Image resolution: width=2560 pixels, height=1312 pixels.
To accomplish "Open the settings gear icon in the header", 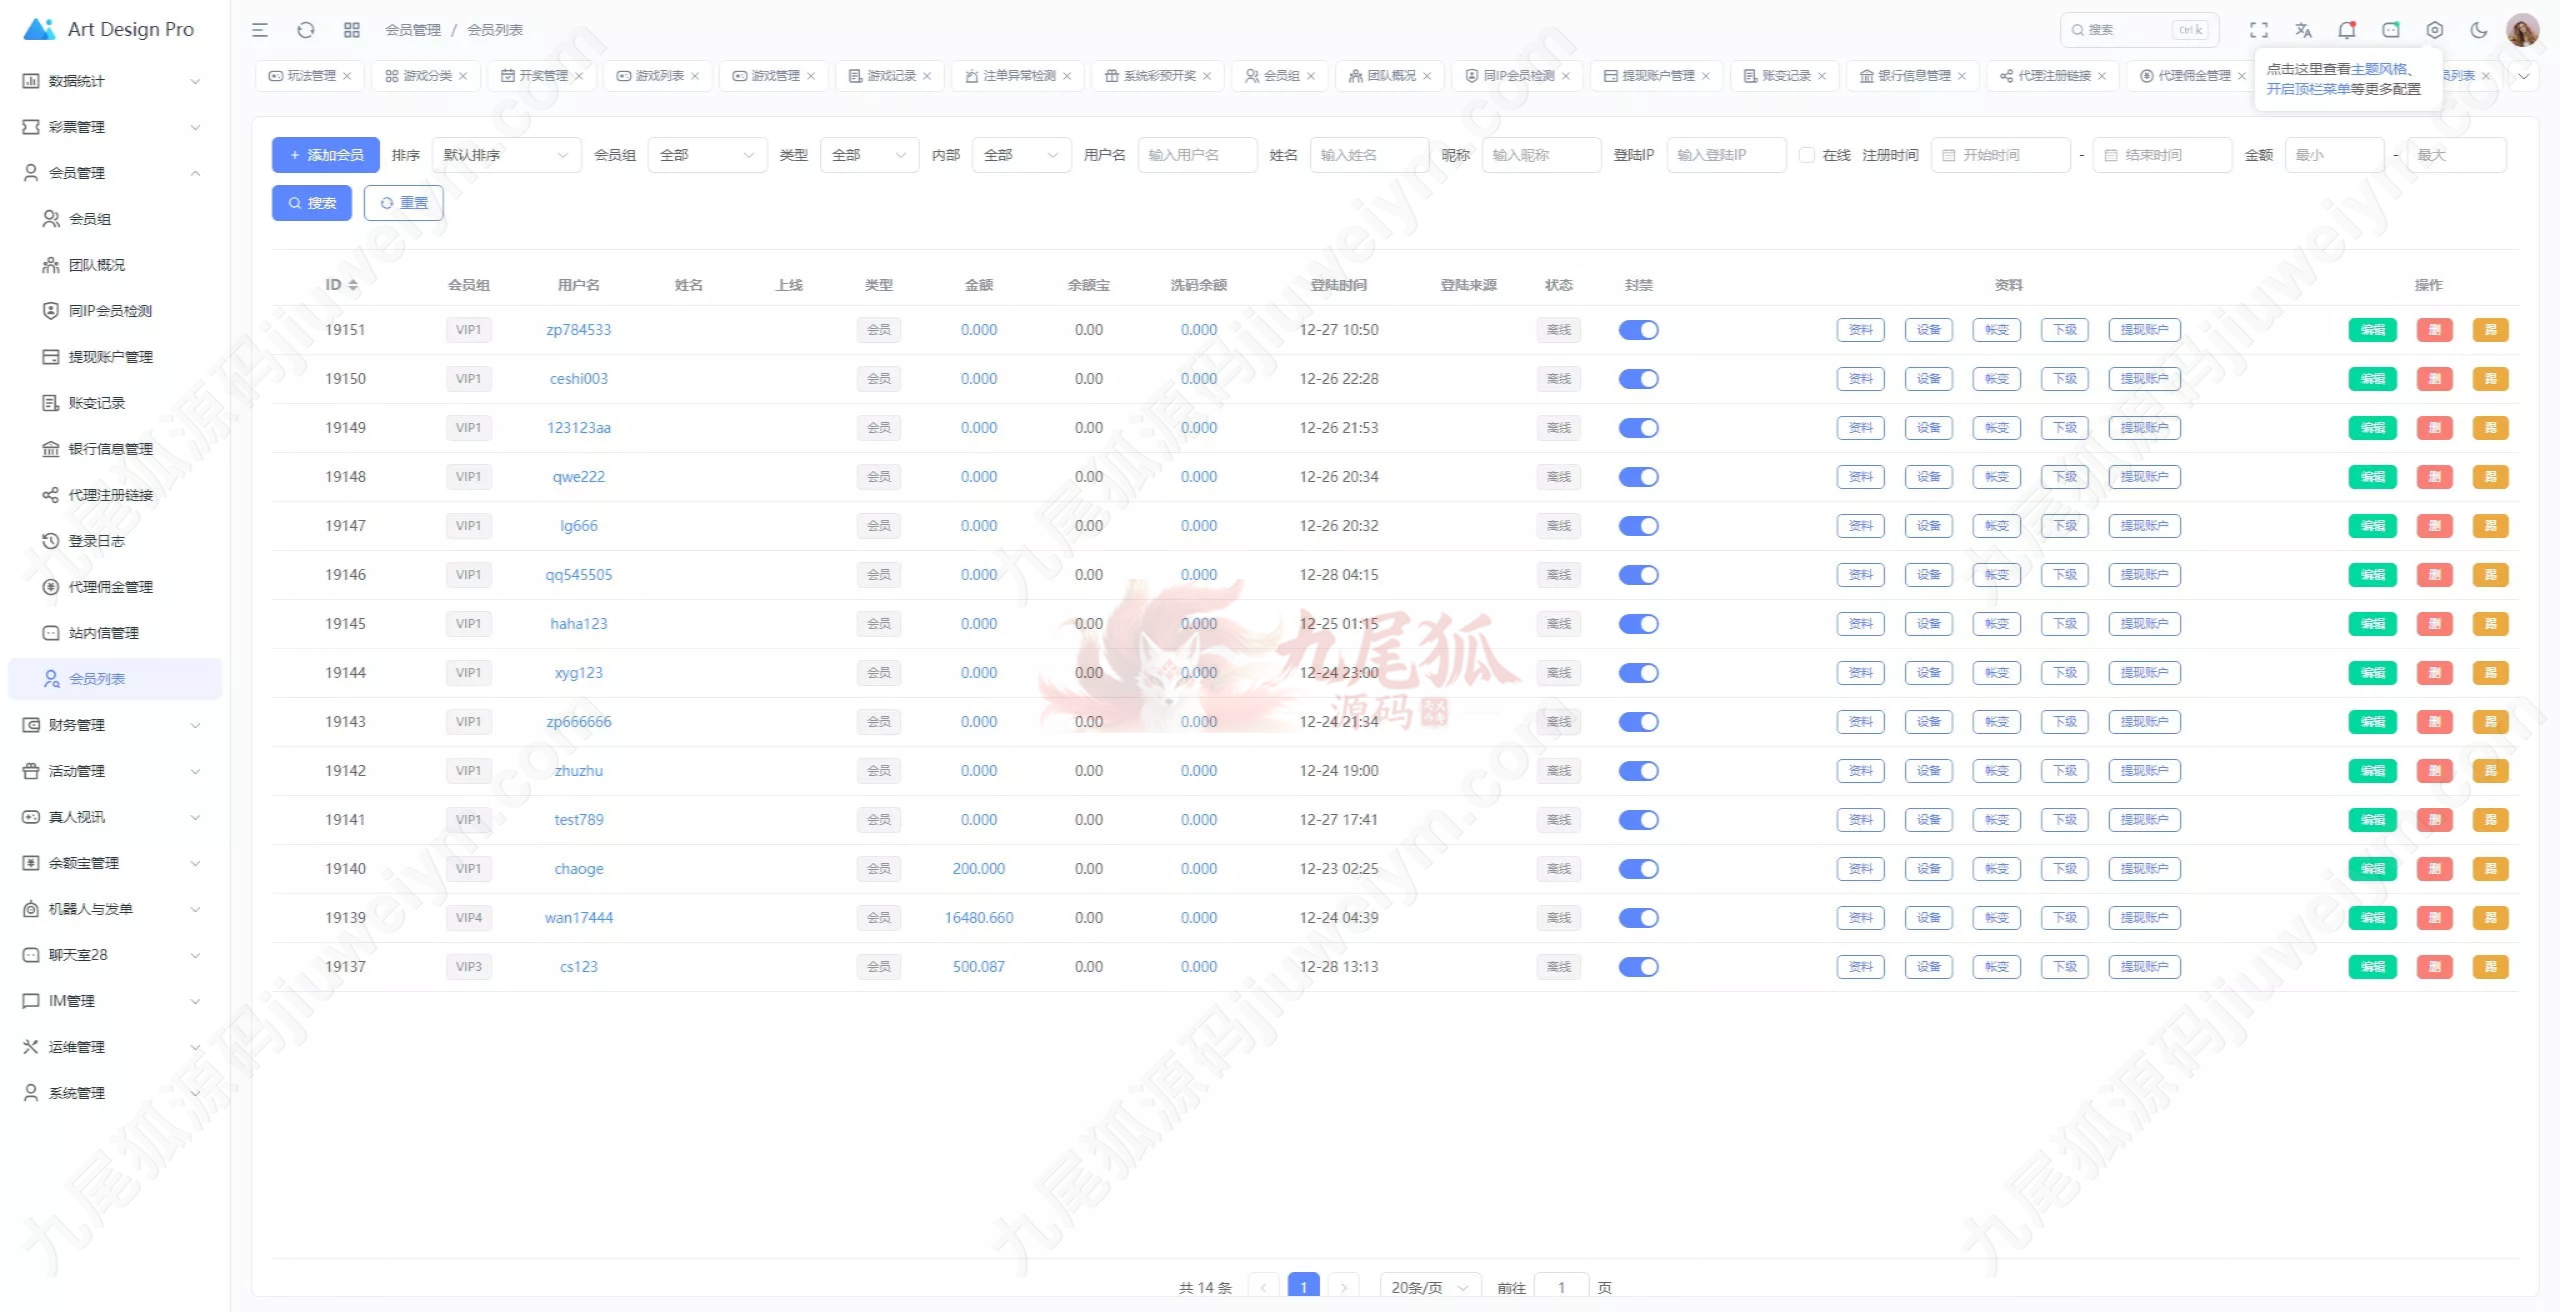I will pos(2435,30).
